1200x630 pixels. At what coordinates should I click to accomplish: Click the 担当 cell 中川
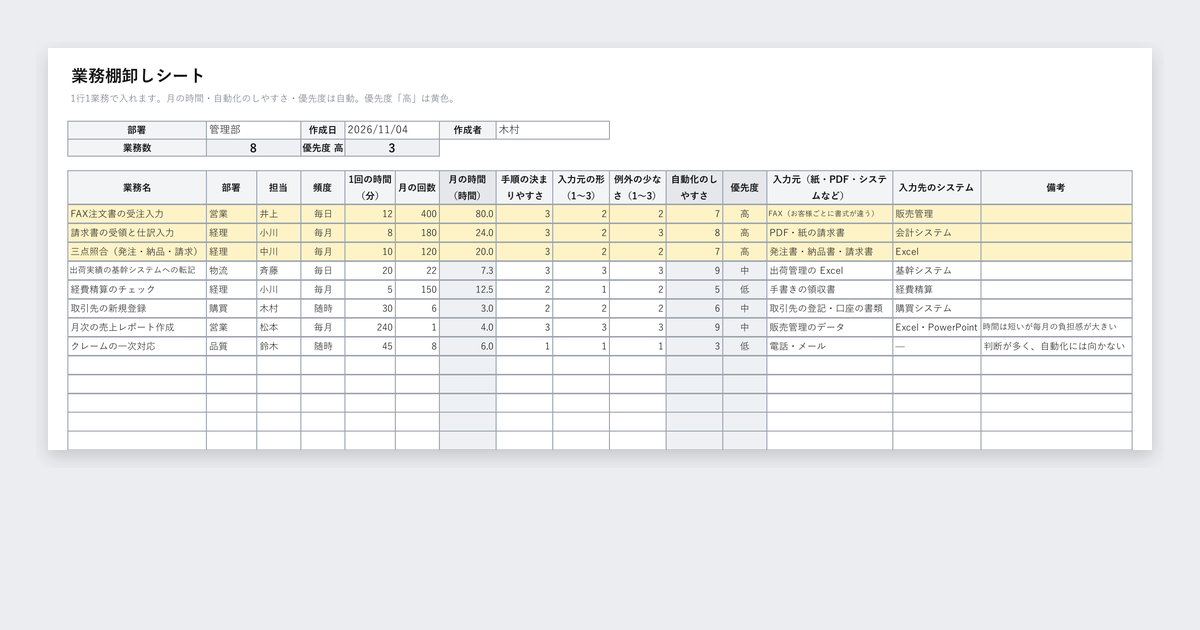[x=278, y=252]
